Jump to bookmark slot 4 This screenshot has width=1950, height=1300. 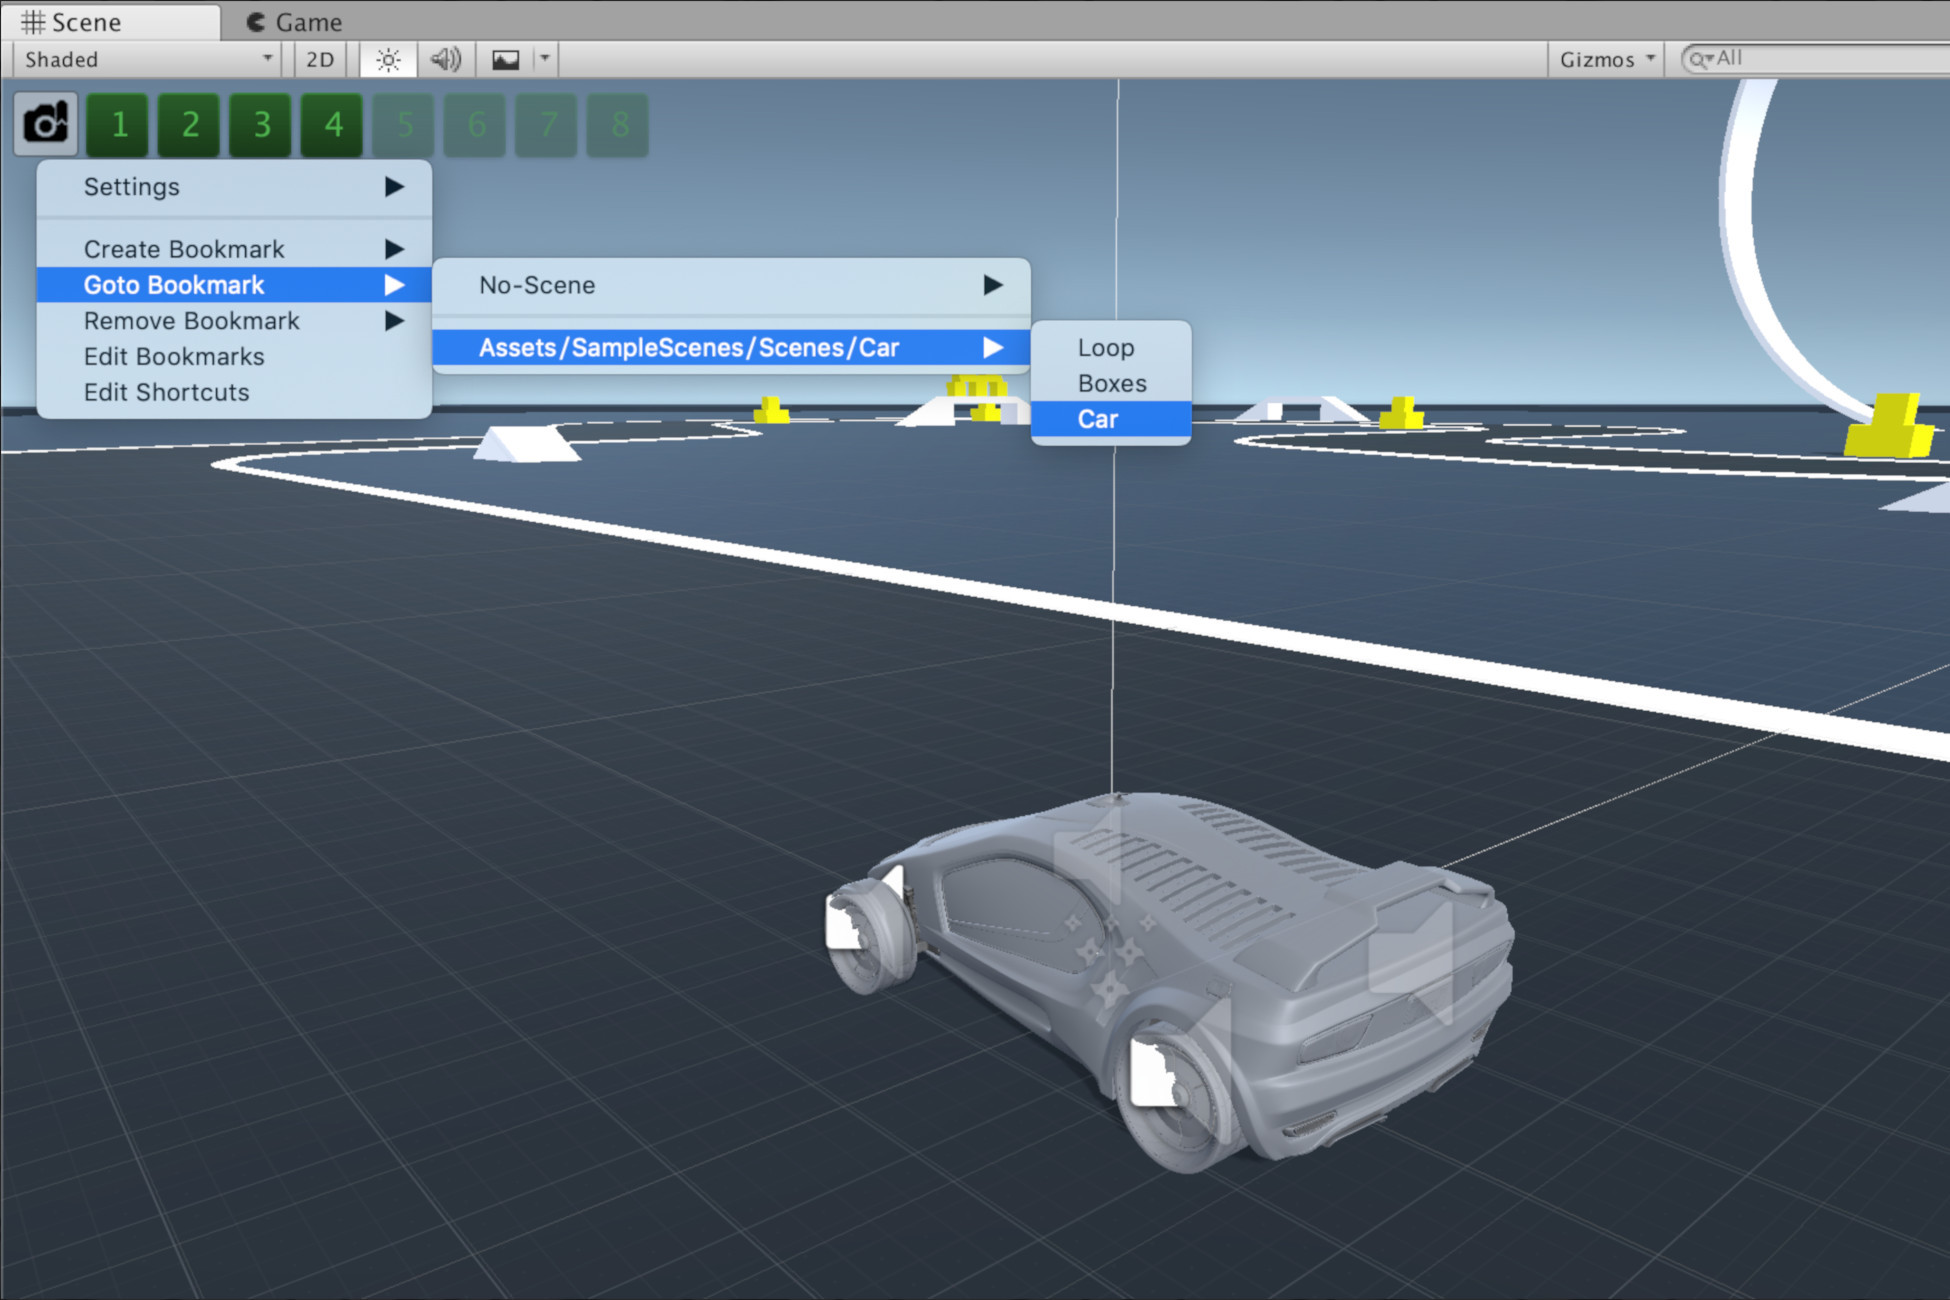333,124
